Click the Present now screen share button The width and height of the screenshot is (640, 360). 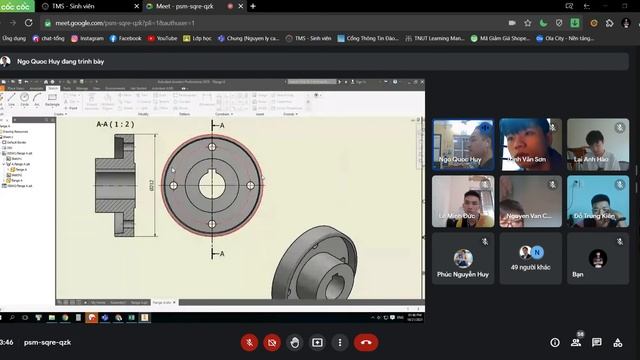click(317, 342)
